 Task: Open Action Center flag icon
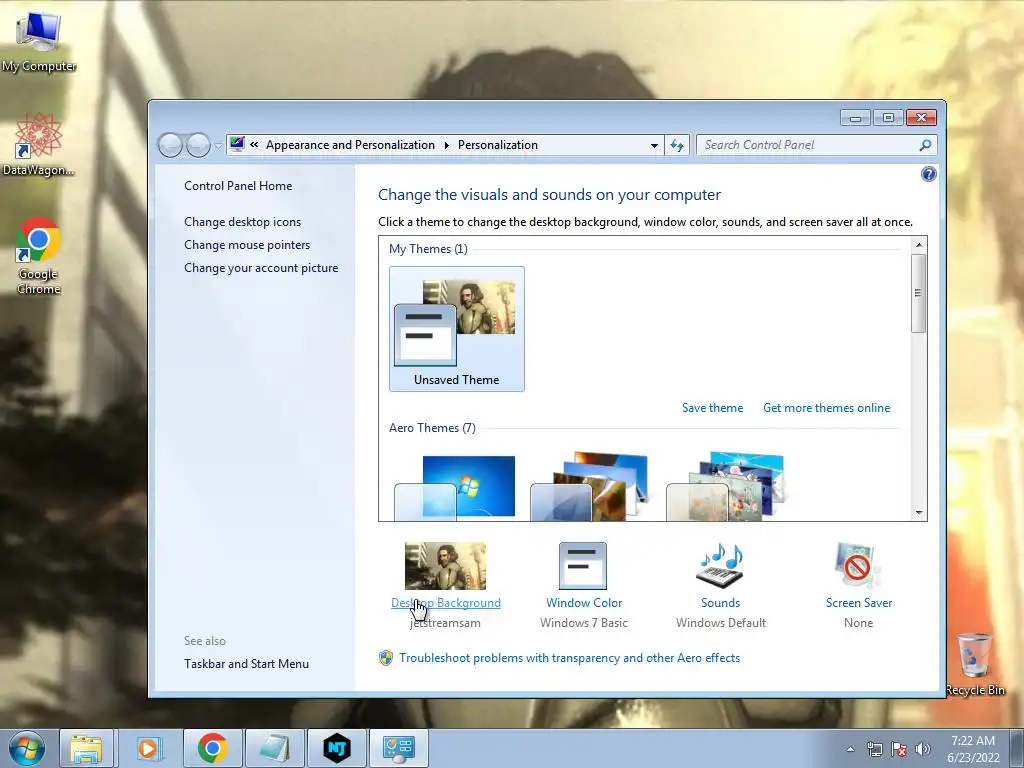coord(899,749)
